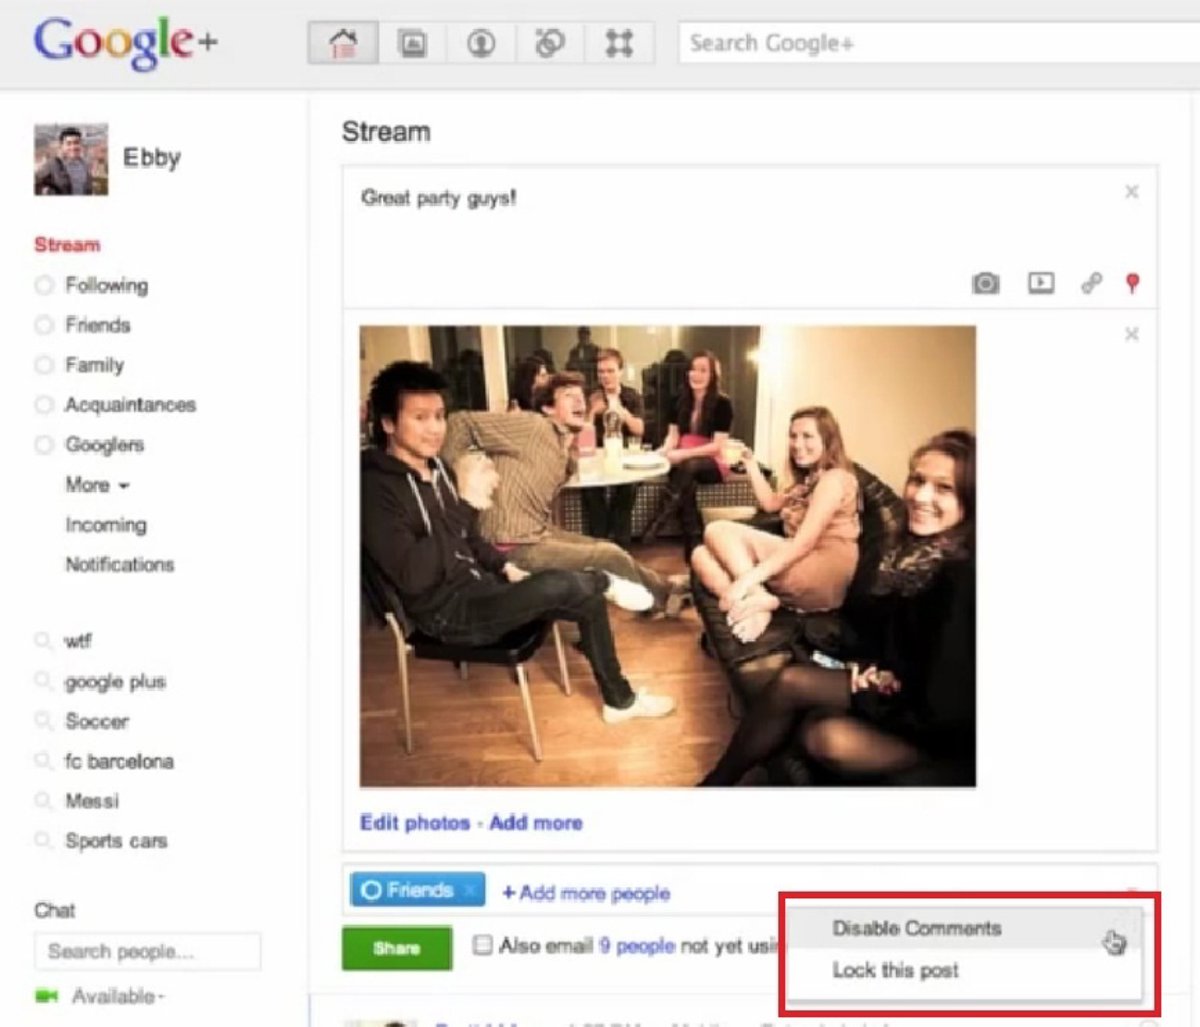1200x1027 pixels.
Task: Add location using red pin icon
Action: pyautogui.click(x=1132, y=284)
